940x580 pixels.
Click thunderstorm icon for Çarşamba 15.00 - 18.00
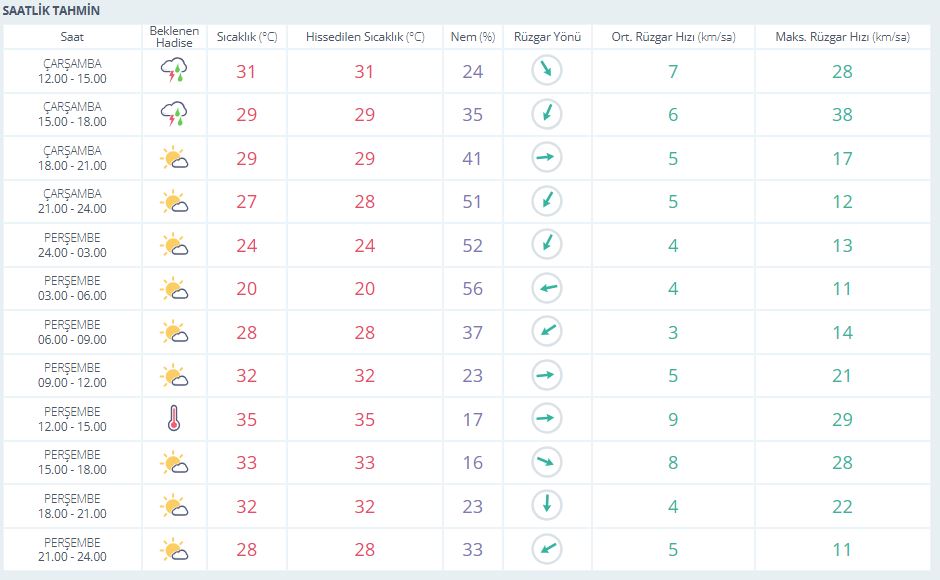(174, 114)
